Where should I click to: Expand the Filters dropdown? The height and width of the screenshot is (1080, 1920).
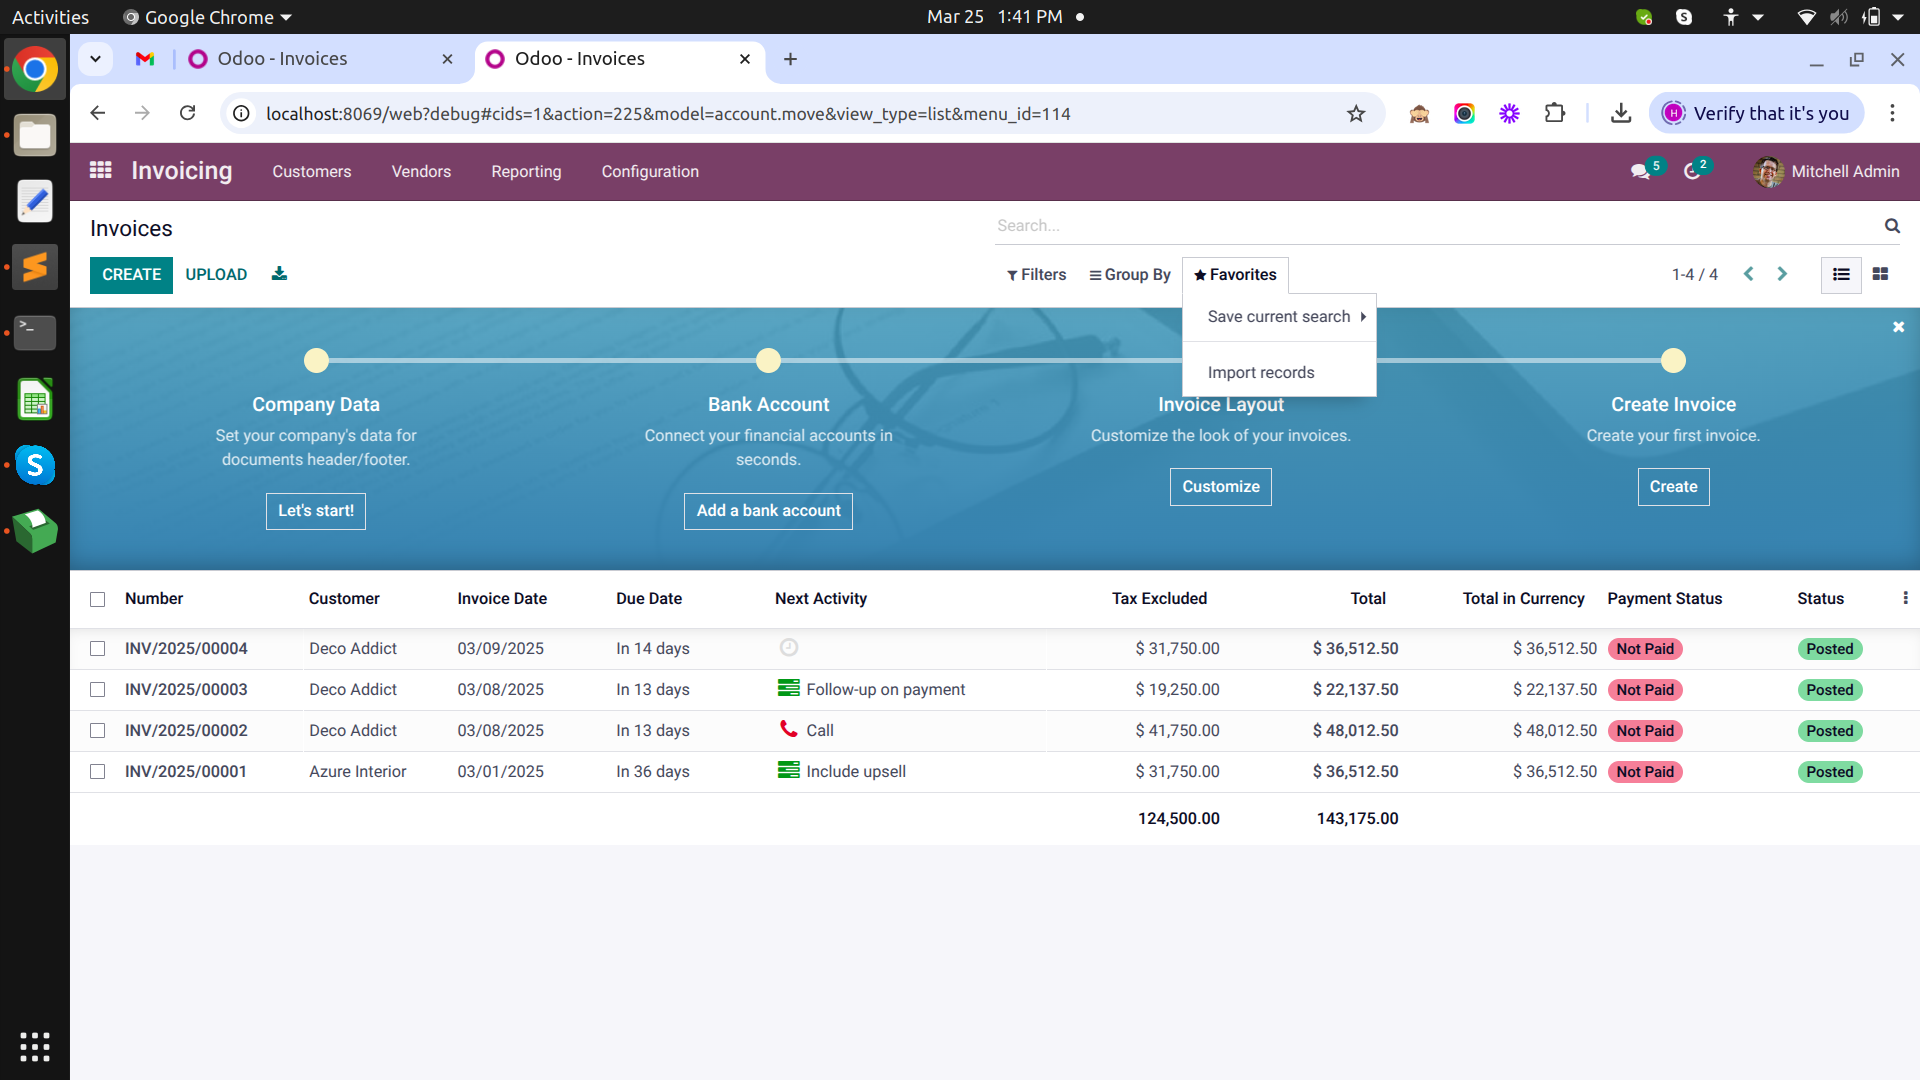click(1037, 275)
